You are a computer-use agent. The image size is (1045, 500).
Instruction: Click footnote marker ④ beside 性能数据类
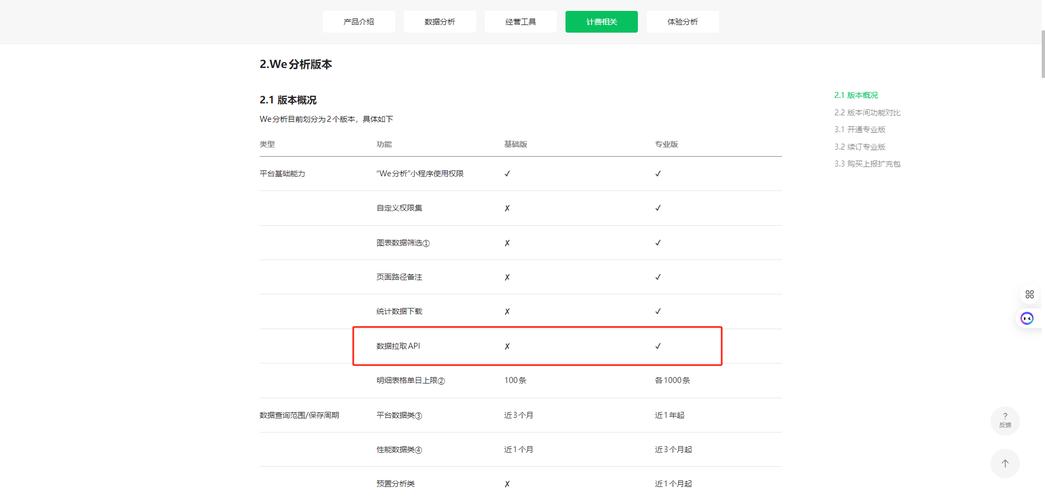(419, 450)
